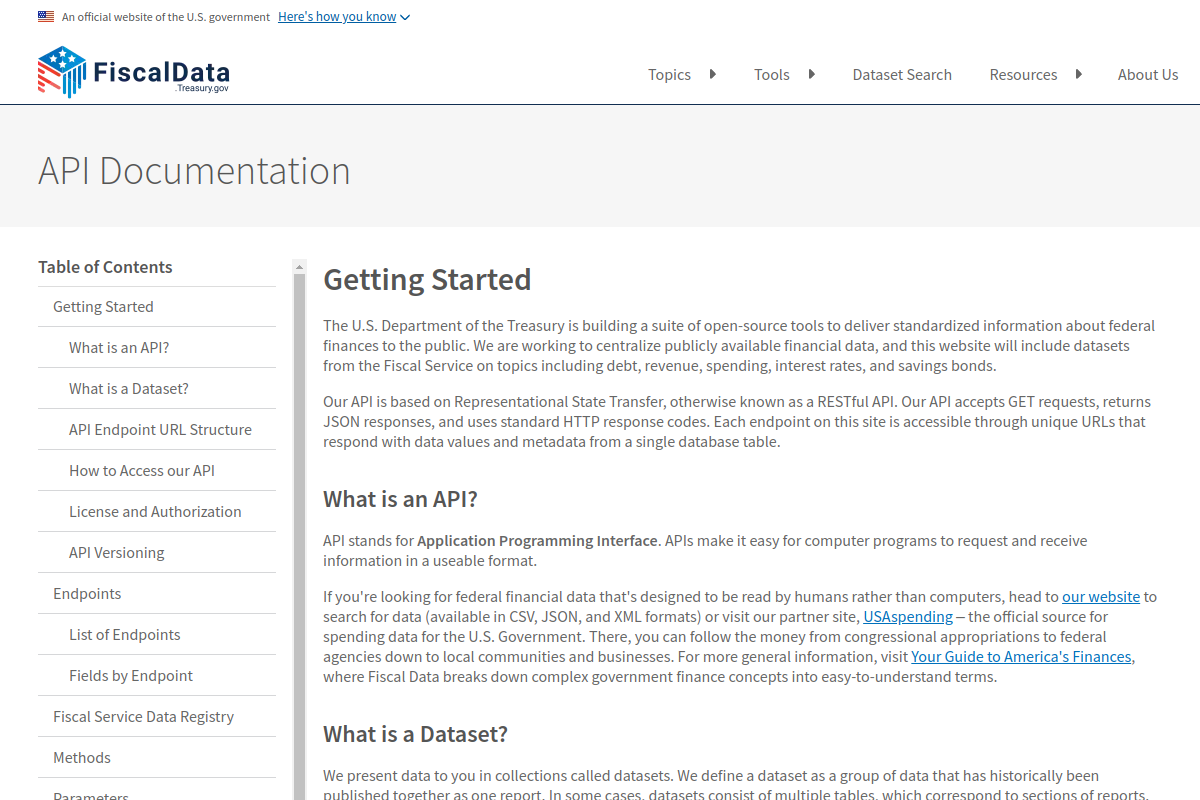Image resolution: width=1200 pixels, height=800 pixels.
Task: Click the "API Documentation" page title
Action: coord(194,171)
